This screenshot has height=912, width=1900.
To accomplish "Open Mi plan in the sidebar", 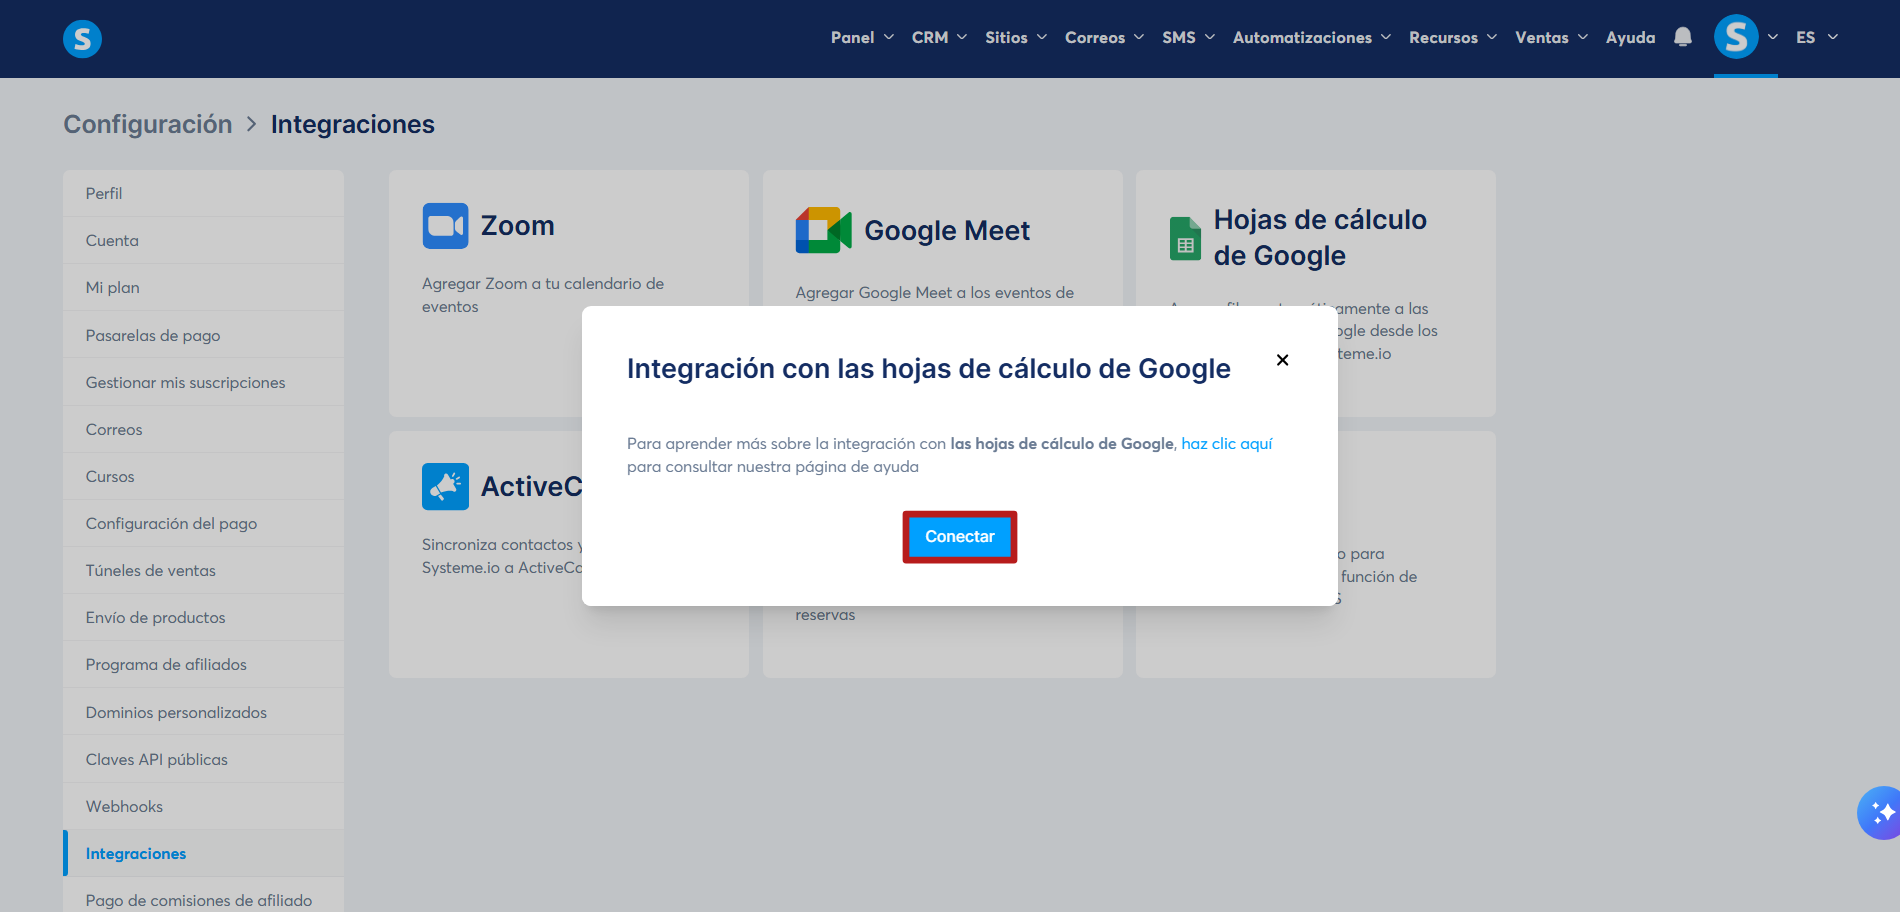I will pyautogui.click(x=204, y=287).
